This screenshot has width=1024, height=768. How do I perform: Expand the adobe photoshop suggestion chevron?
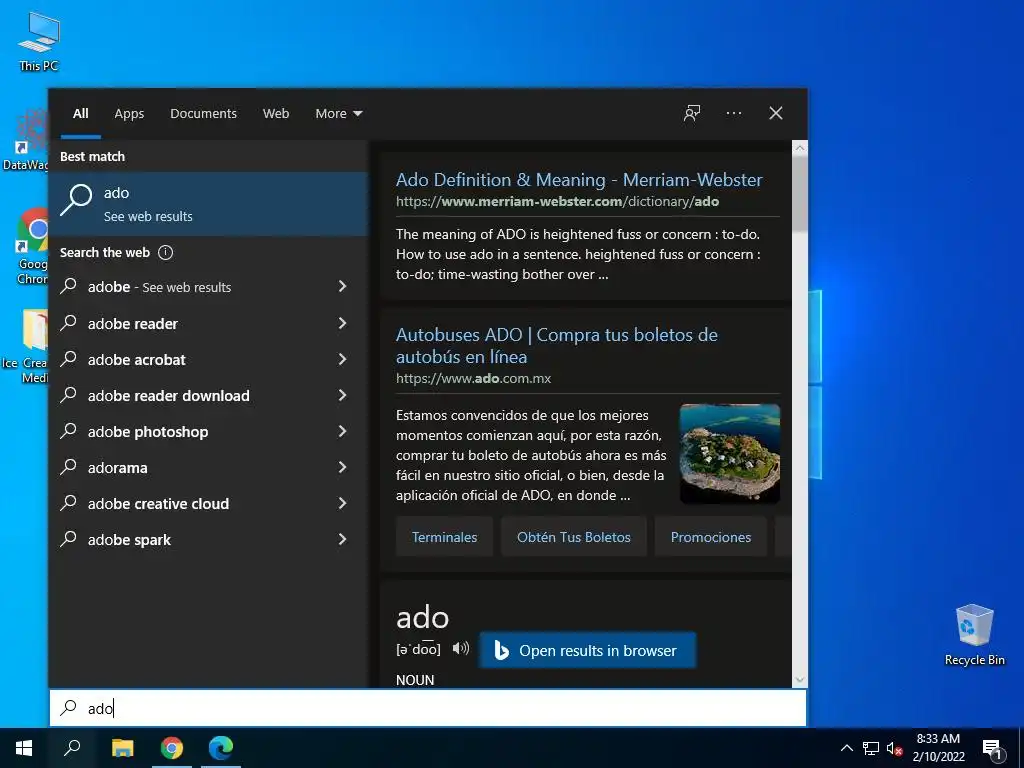342,431
